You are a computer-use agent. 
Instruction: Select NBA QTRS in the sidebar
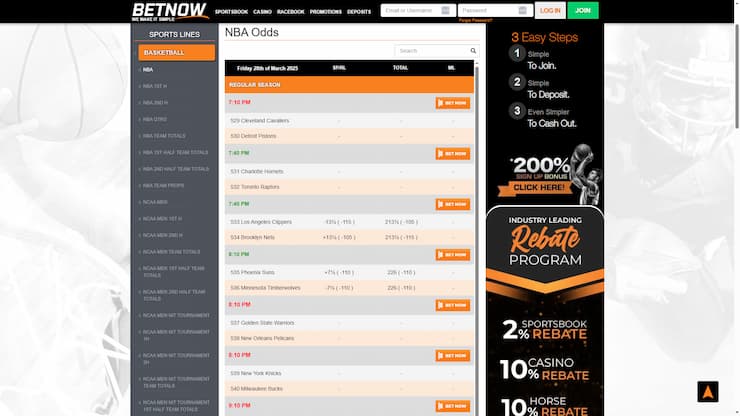[154, 119]
